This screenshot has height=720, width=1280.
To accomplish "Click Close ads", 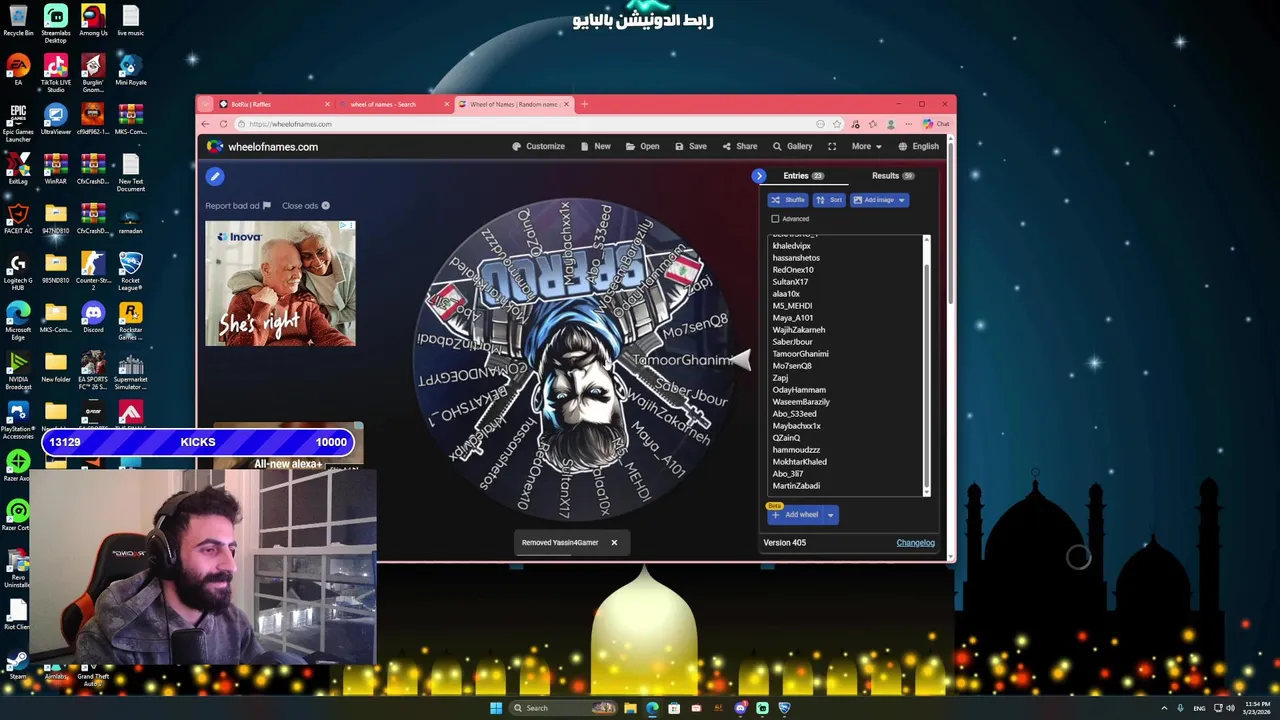I will 305,206.
